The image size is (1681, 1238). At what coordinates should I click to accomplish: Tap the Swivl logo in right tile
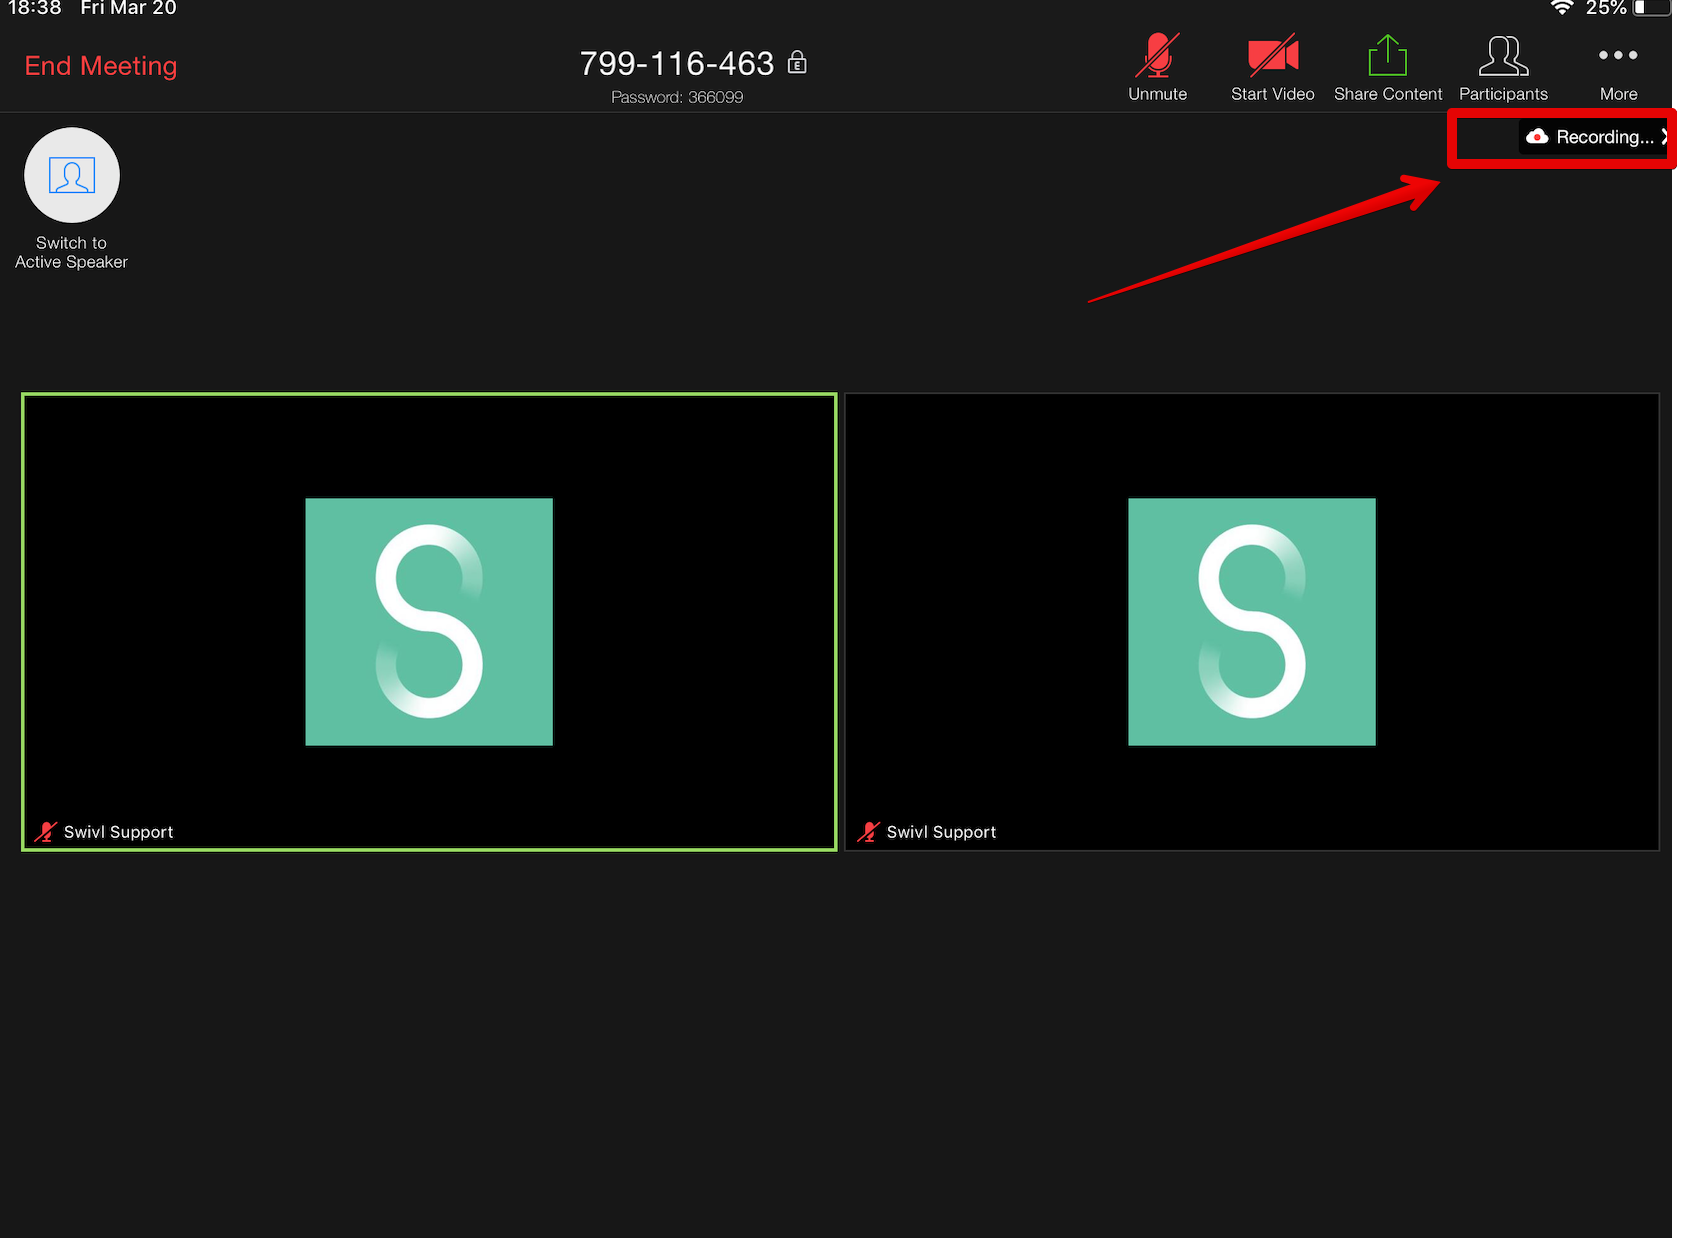point(1252,622)
